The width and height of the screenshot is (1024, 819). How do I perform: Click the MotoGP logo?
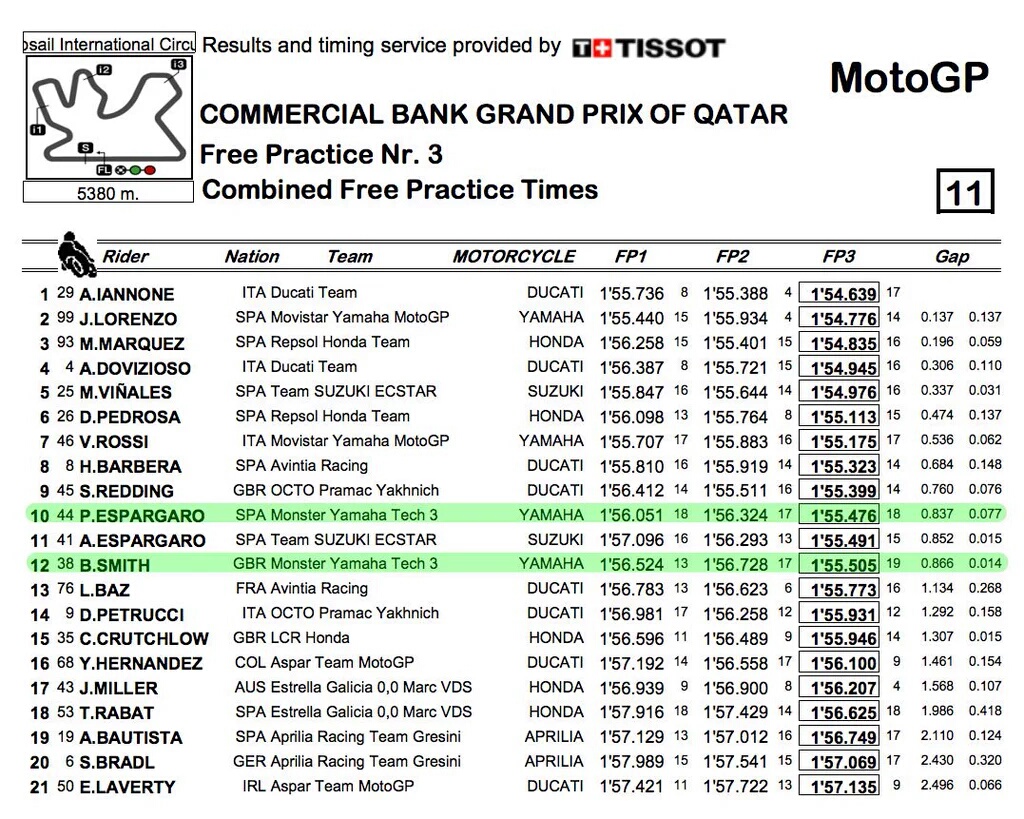pos(909,77)
